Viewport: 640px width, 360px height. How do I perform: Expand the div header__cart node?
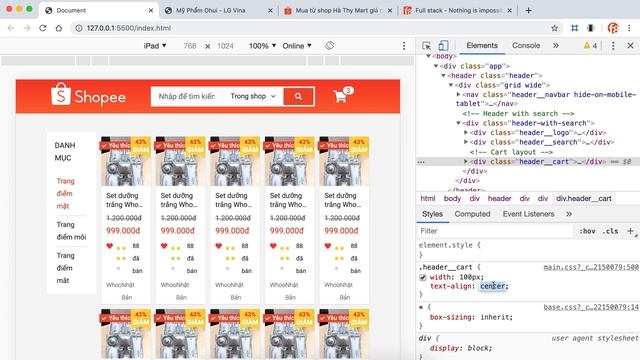pyautogui.click(x=466, y=162)
